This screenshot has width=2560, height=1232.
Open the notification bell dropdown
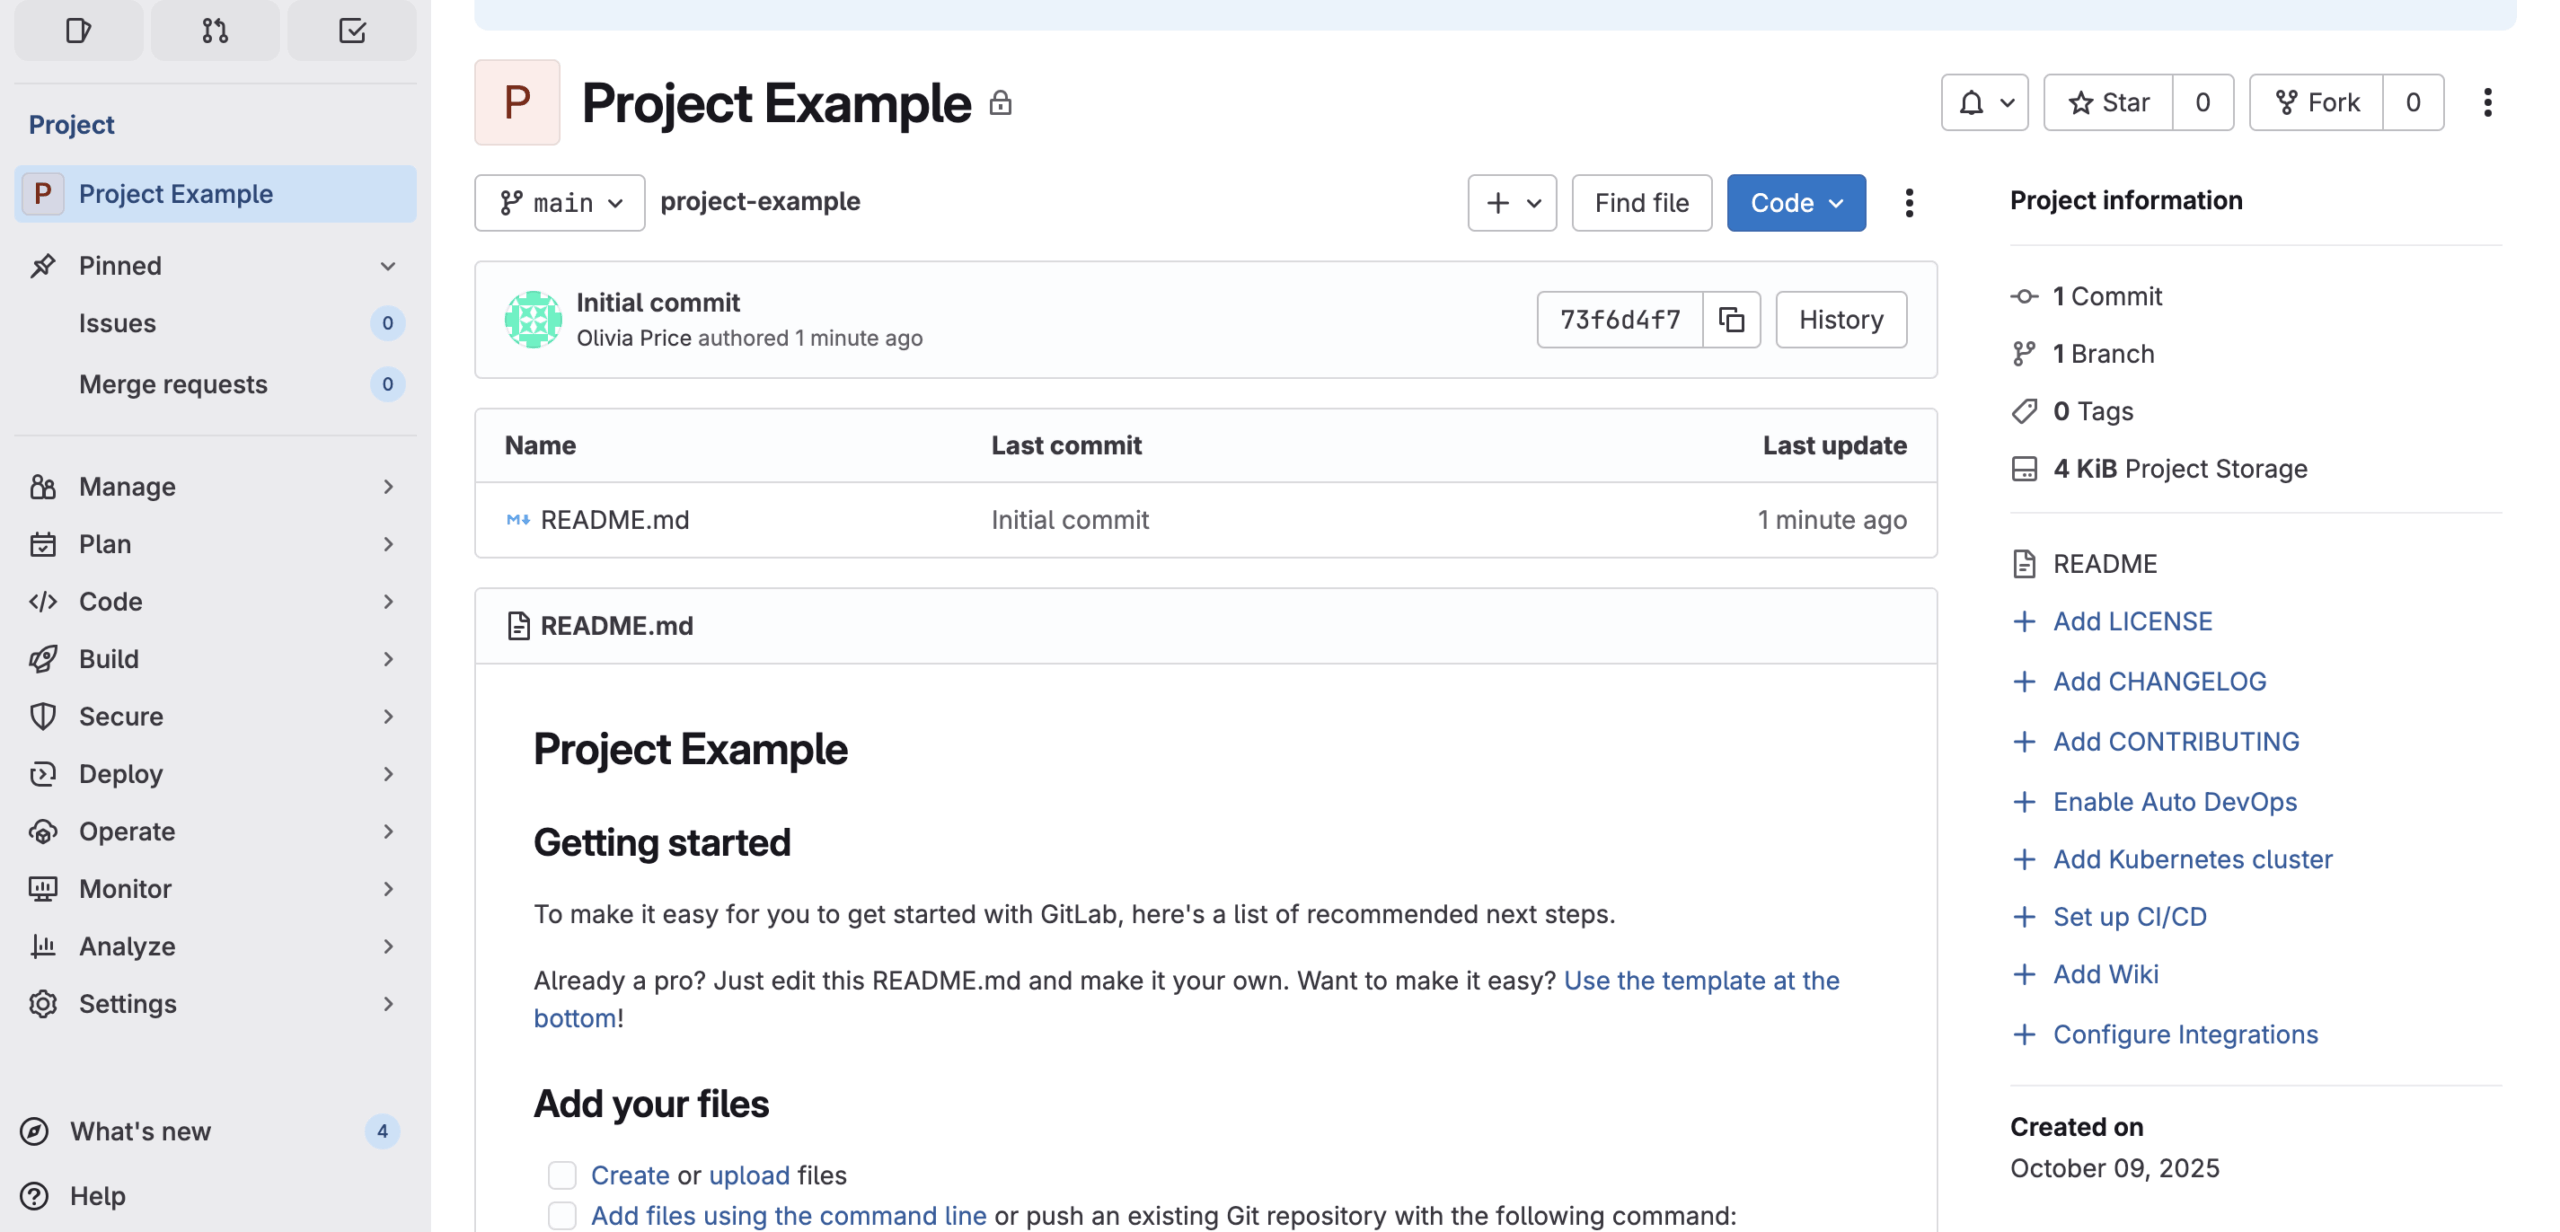click(1984, 102)
